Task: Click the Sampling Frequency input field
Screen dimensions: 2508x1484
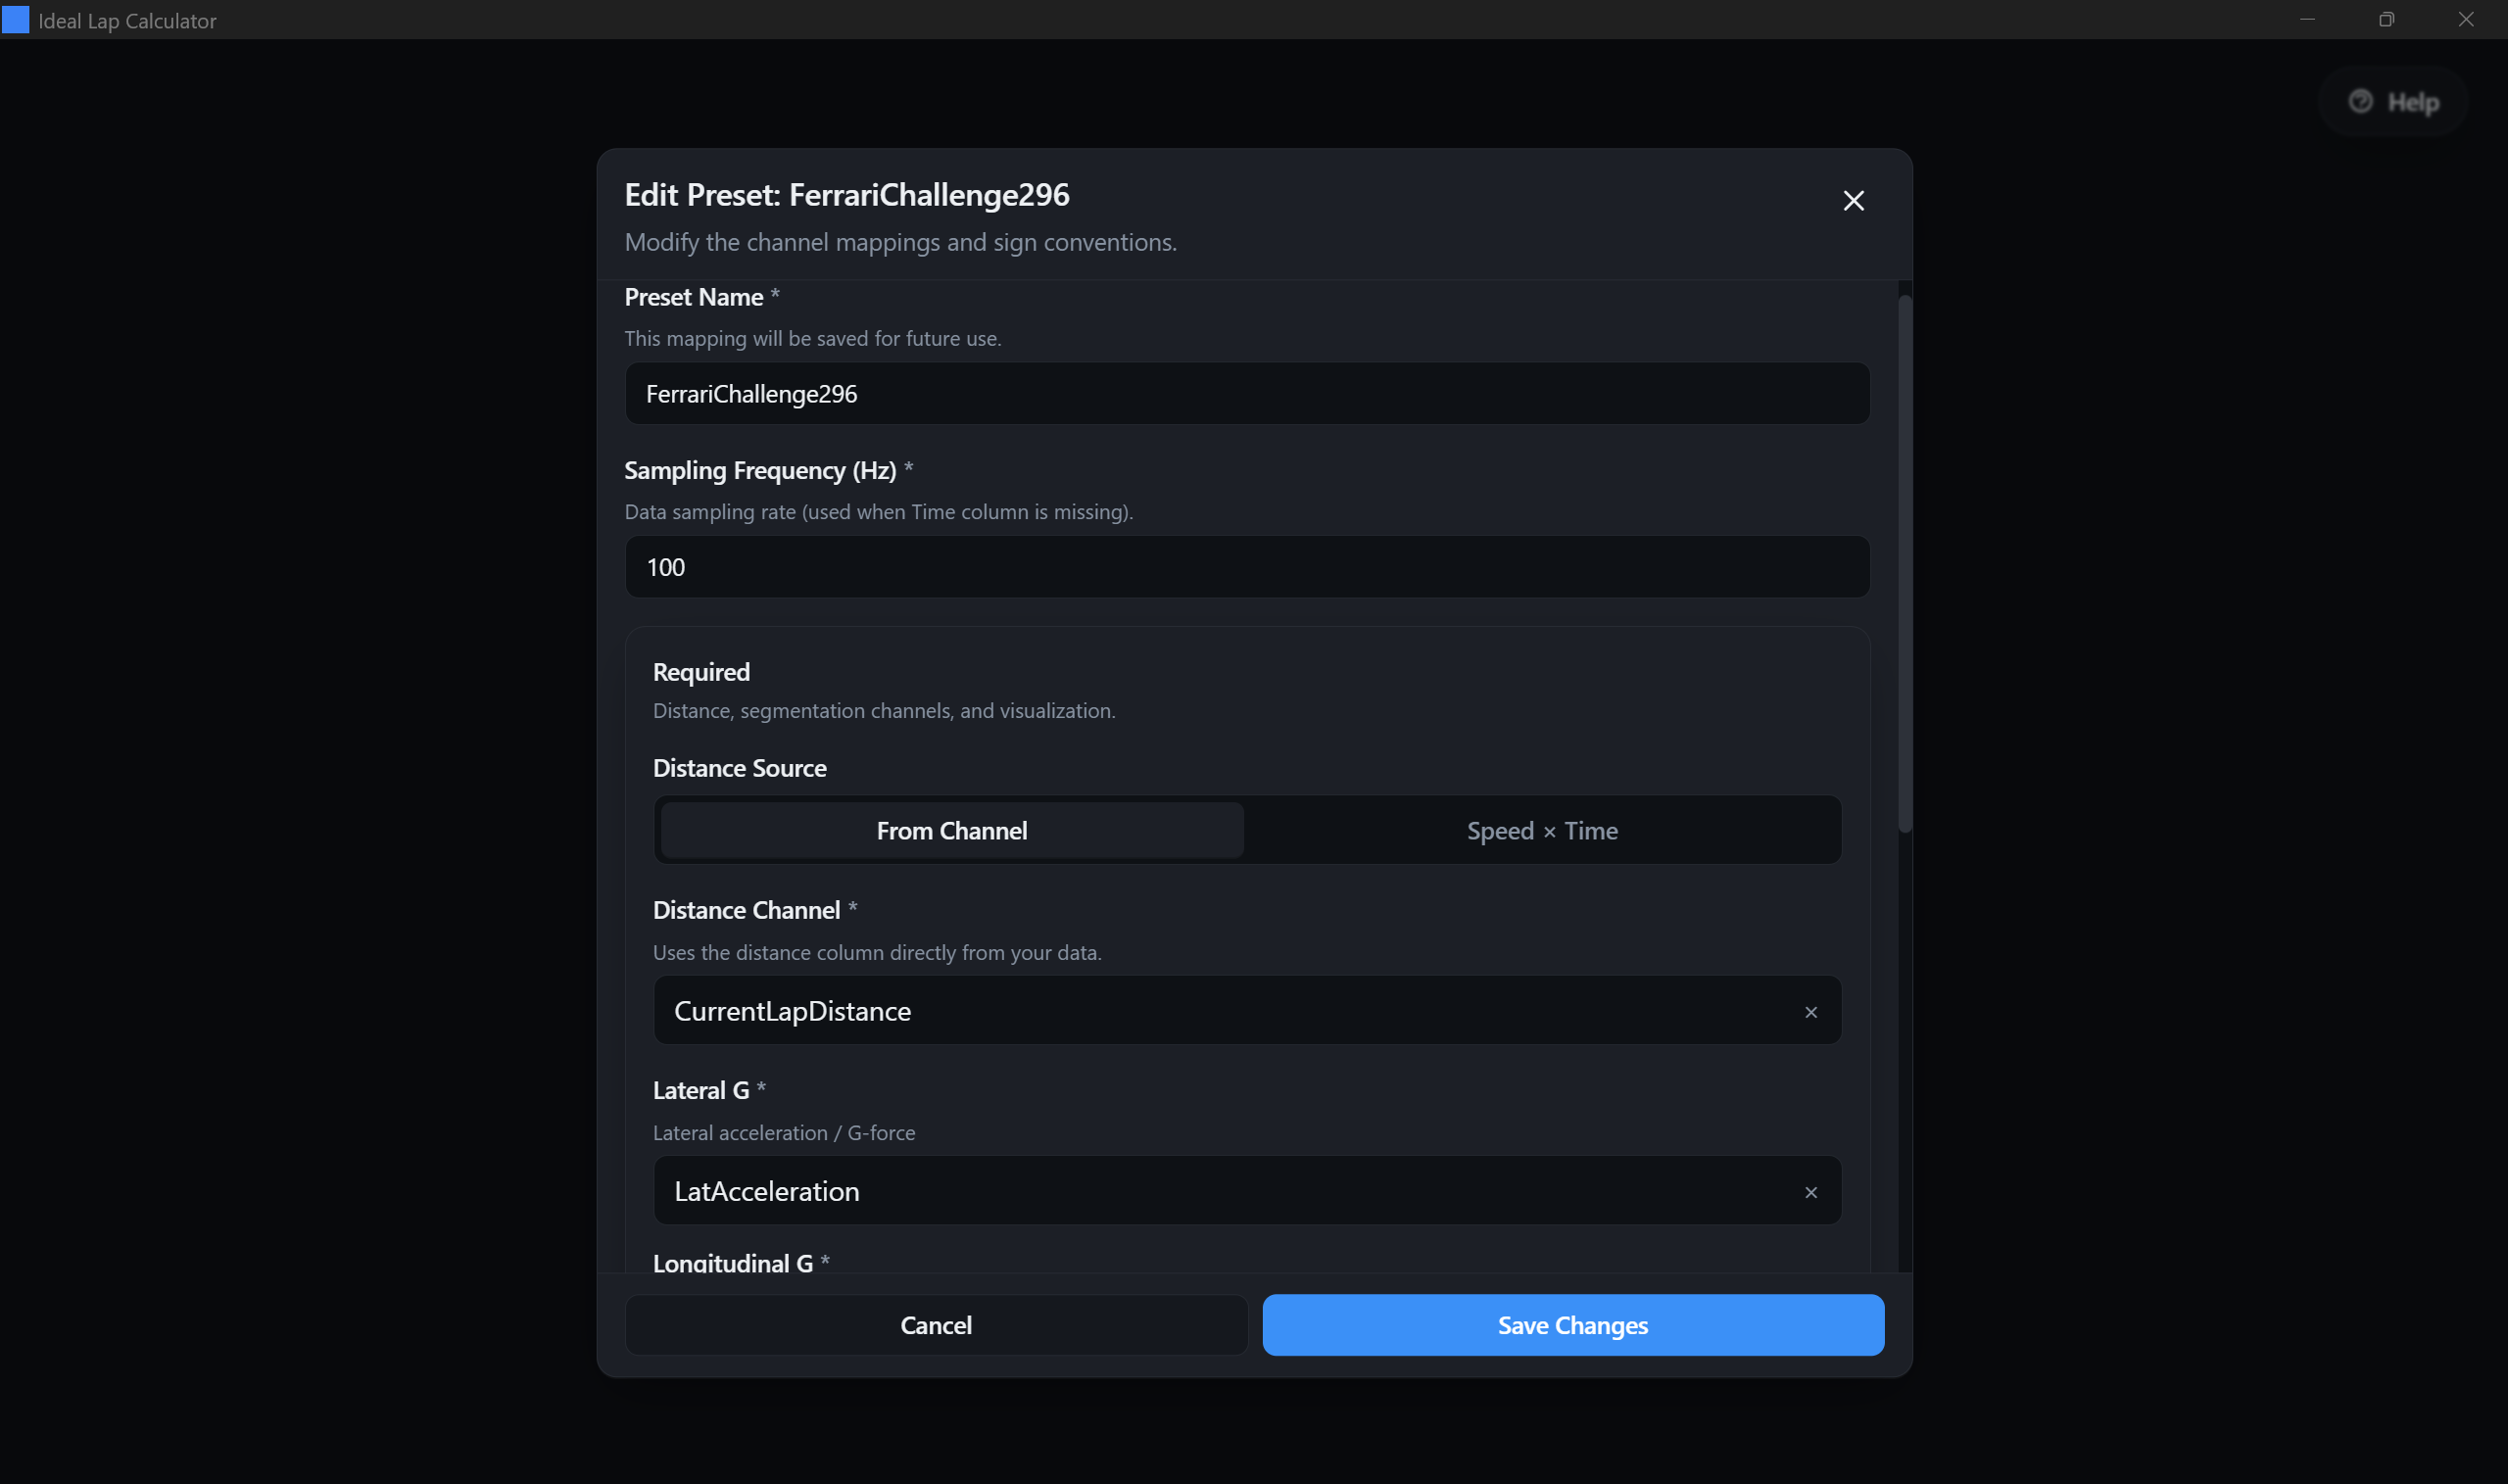Action: coord(1246,566)
